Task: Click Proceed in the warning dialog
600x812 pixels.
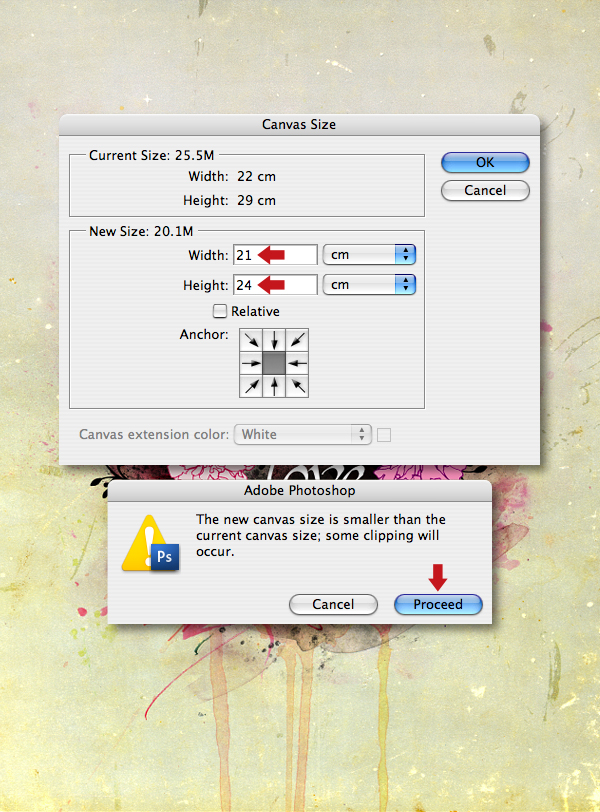Action: pyautogui.click(x=438, y=604)
